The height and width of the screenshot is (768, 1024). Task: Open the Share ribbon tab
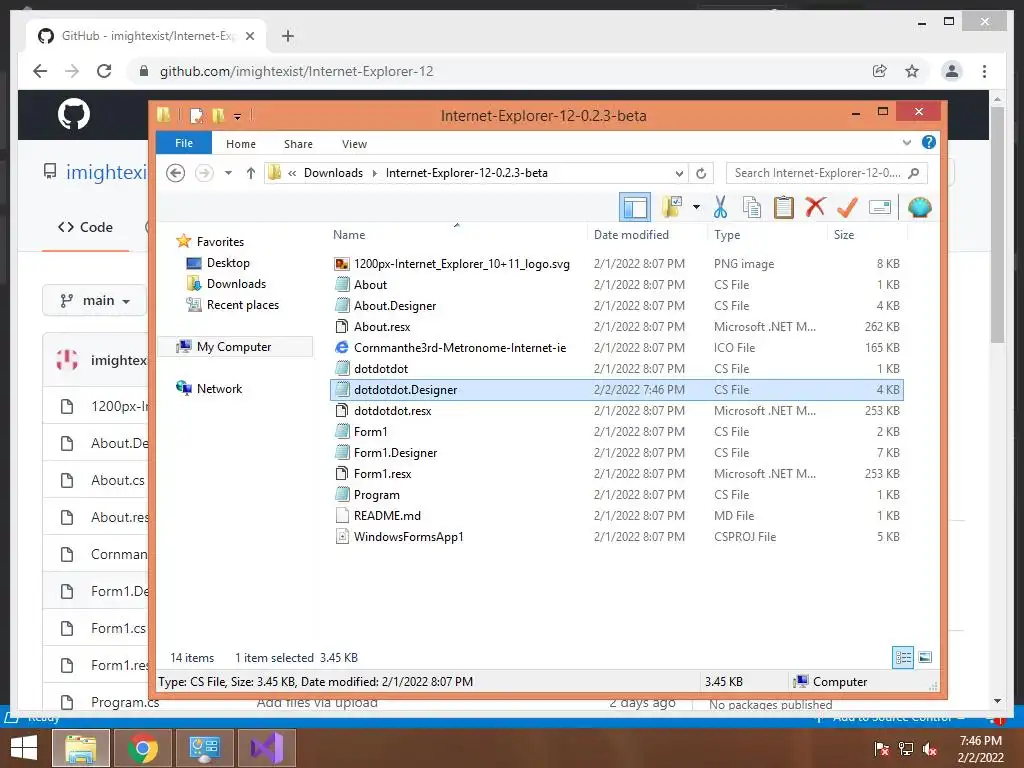[x=298, y=144]
